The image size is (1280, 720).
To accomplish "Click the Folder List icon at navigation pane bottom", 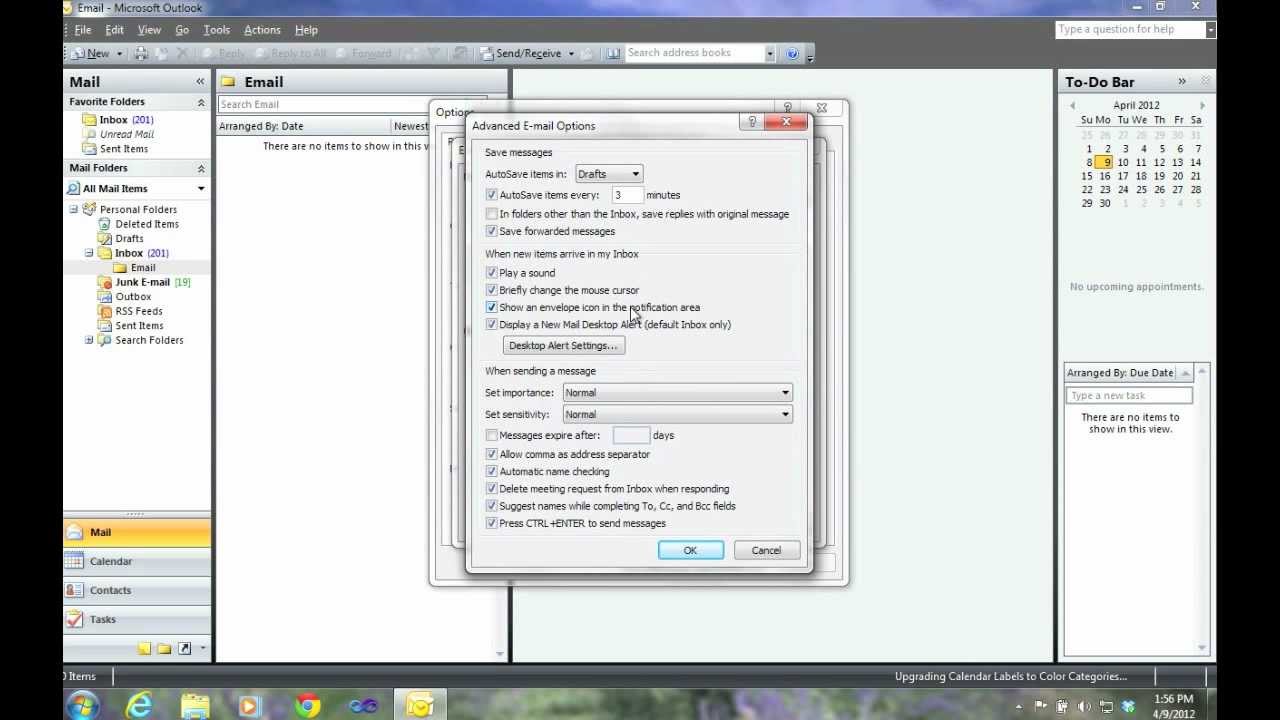I will [x=165, y=648].
